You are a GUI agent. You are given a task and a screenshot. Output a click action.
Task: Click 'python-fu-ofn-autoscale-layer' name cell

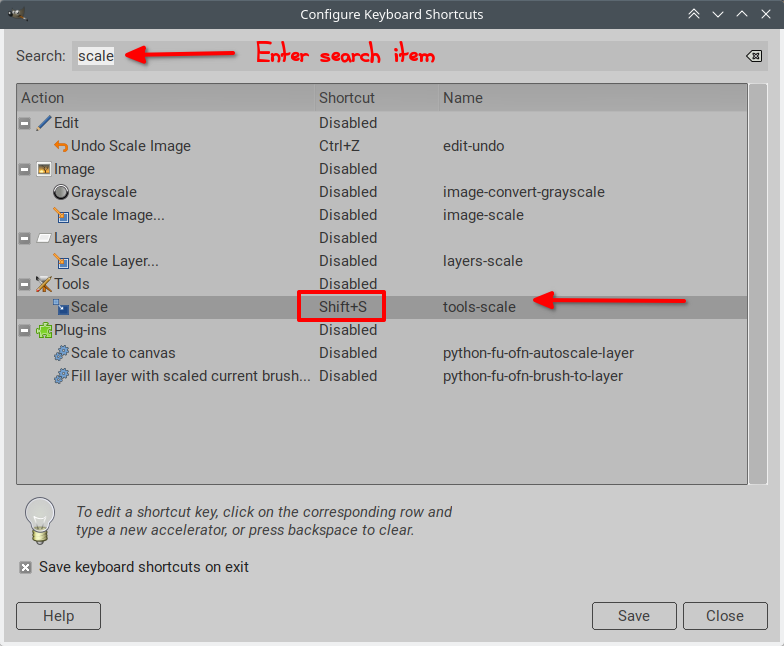coord(538,353)
